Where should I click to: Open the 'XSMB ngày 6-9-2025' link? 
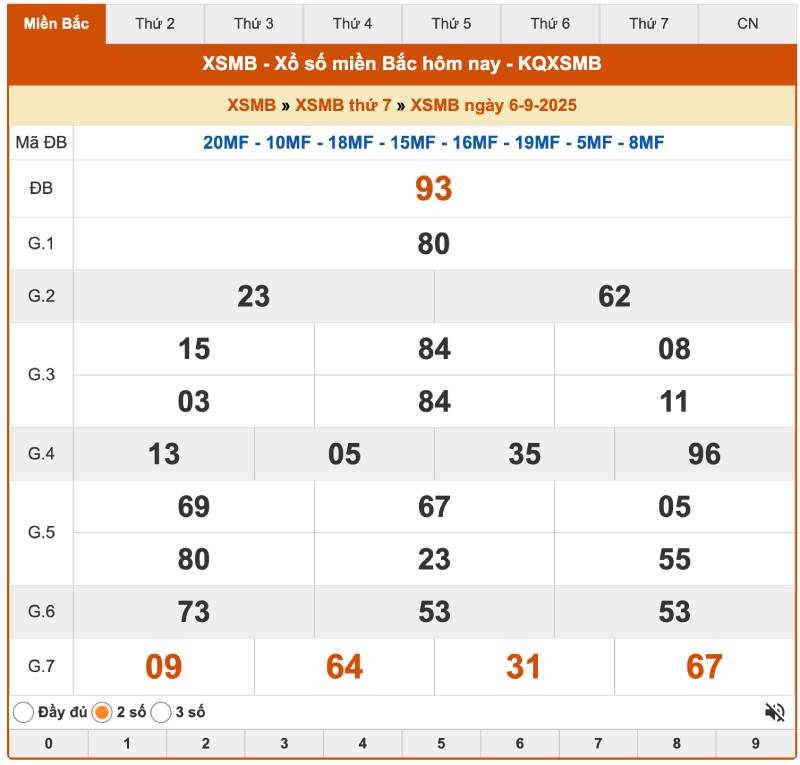tap(493, 105)
